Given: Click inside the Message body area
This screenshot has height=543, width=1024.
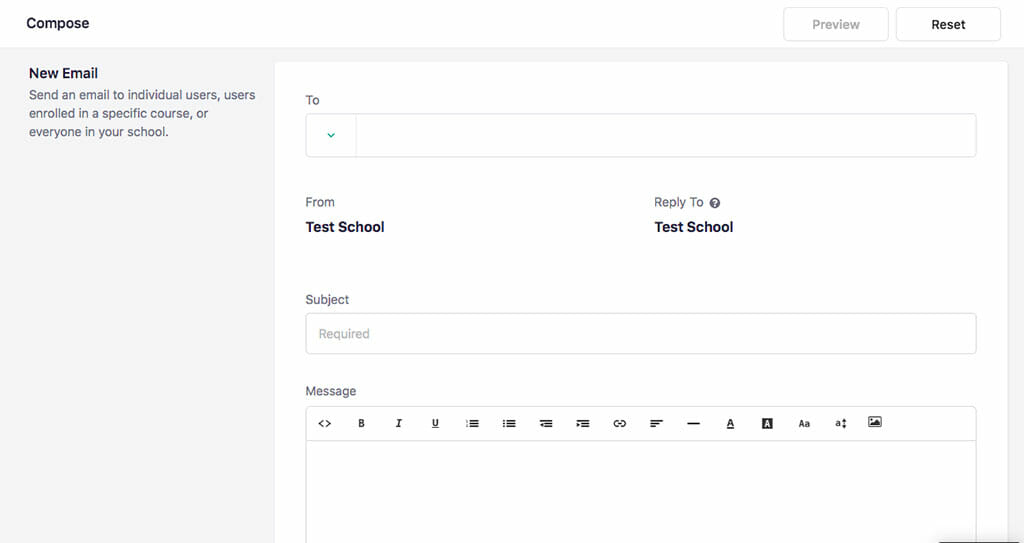Looking at the screenshot, I should (x=641, y=491).
